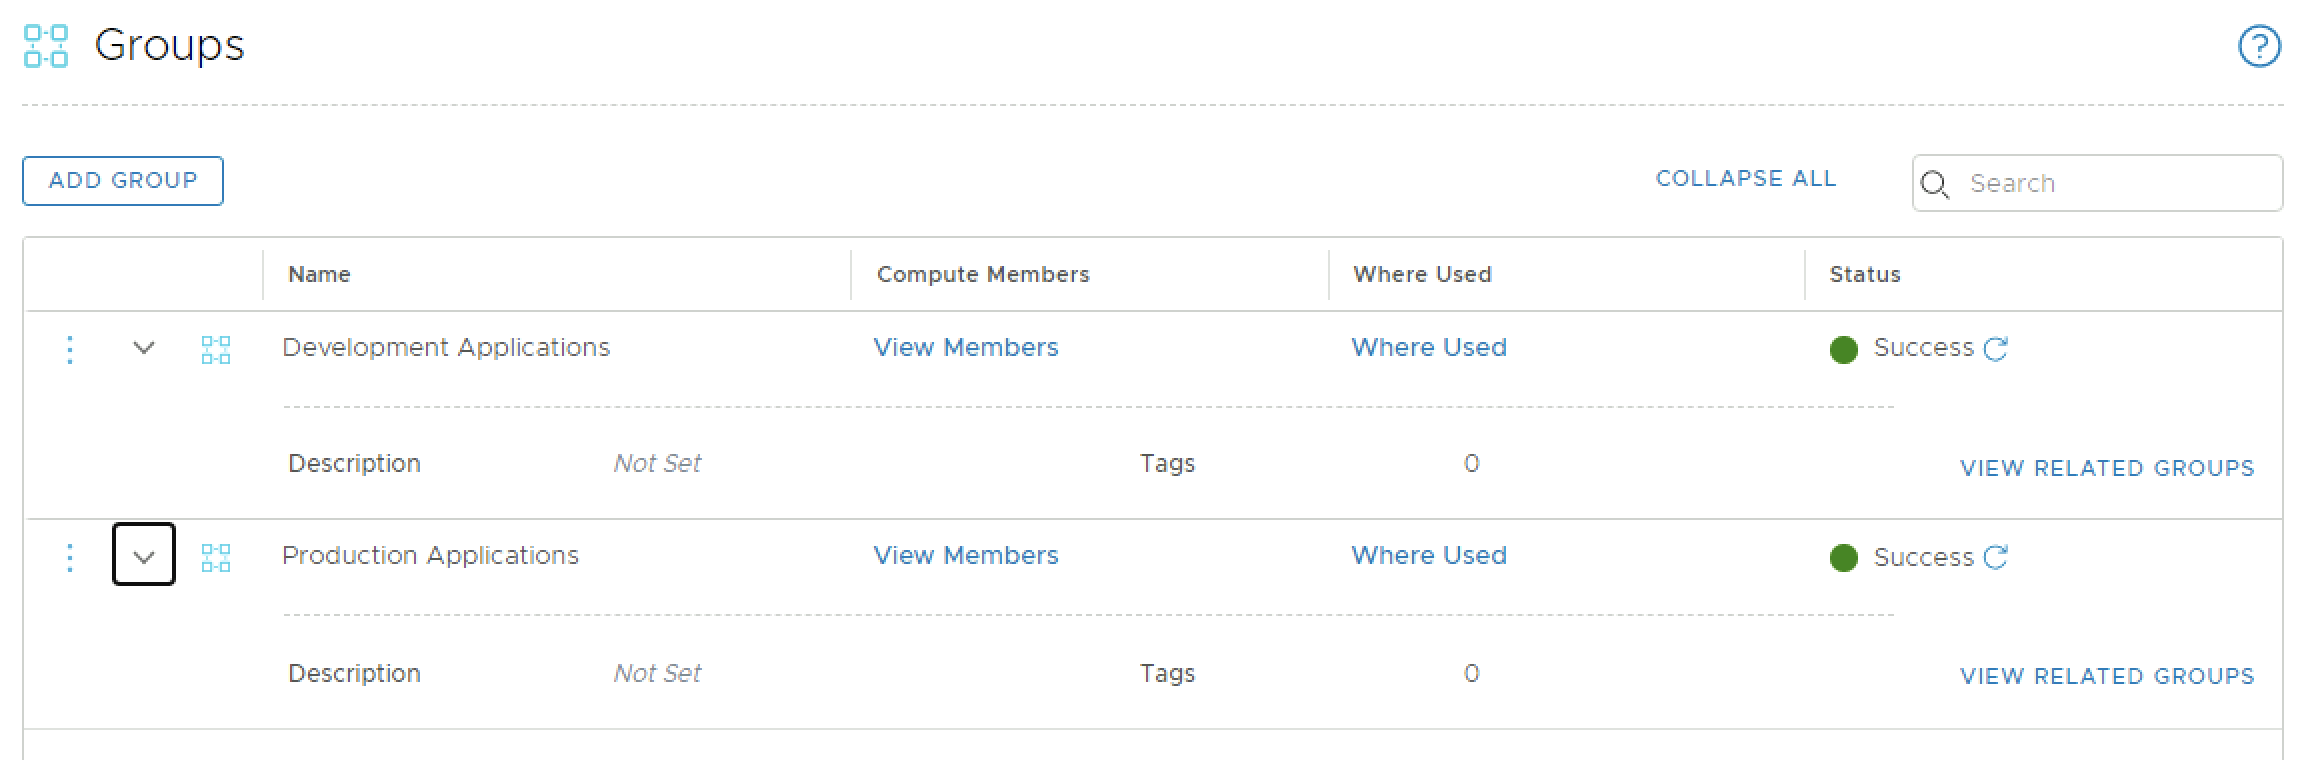The height and width of the screenshot is (760, 2306).
Task: Click the Add Group button
Action: (x=123, y=181)
